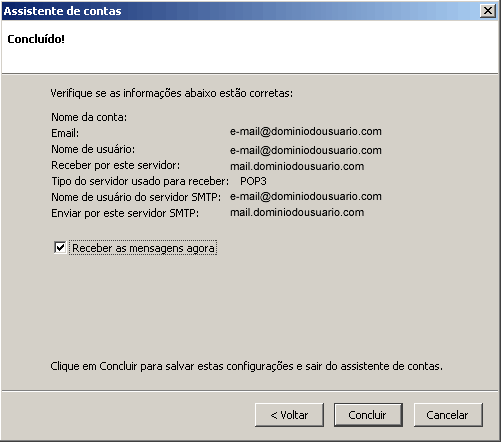The width and height of the screenshot is (501, 442).
Task: Click Concluir to save the account
Action: click(x=368, y=415)
